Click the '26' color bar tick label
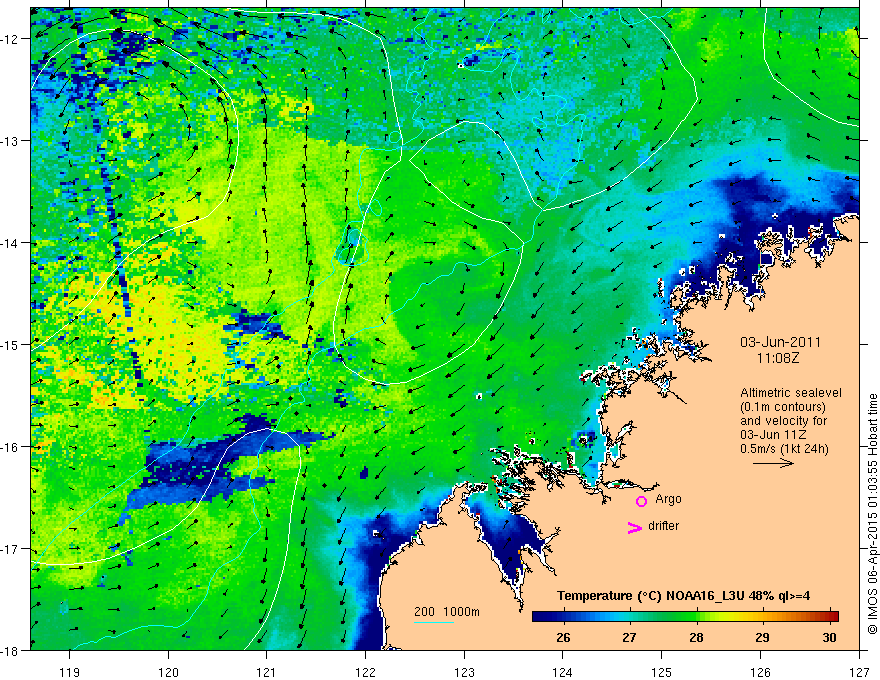 [563, 637]
